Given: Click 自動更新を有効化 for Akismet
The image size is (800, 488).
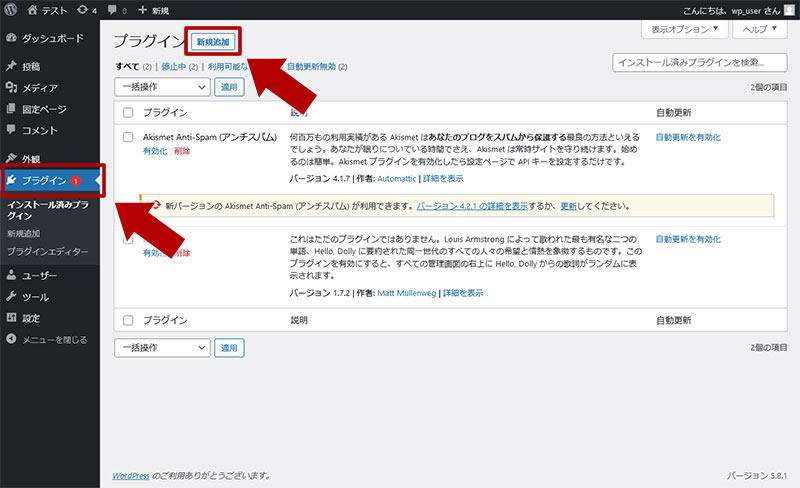Looking at the screenshot, I should tap(688, 137).
